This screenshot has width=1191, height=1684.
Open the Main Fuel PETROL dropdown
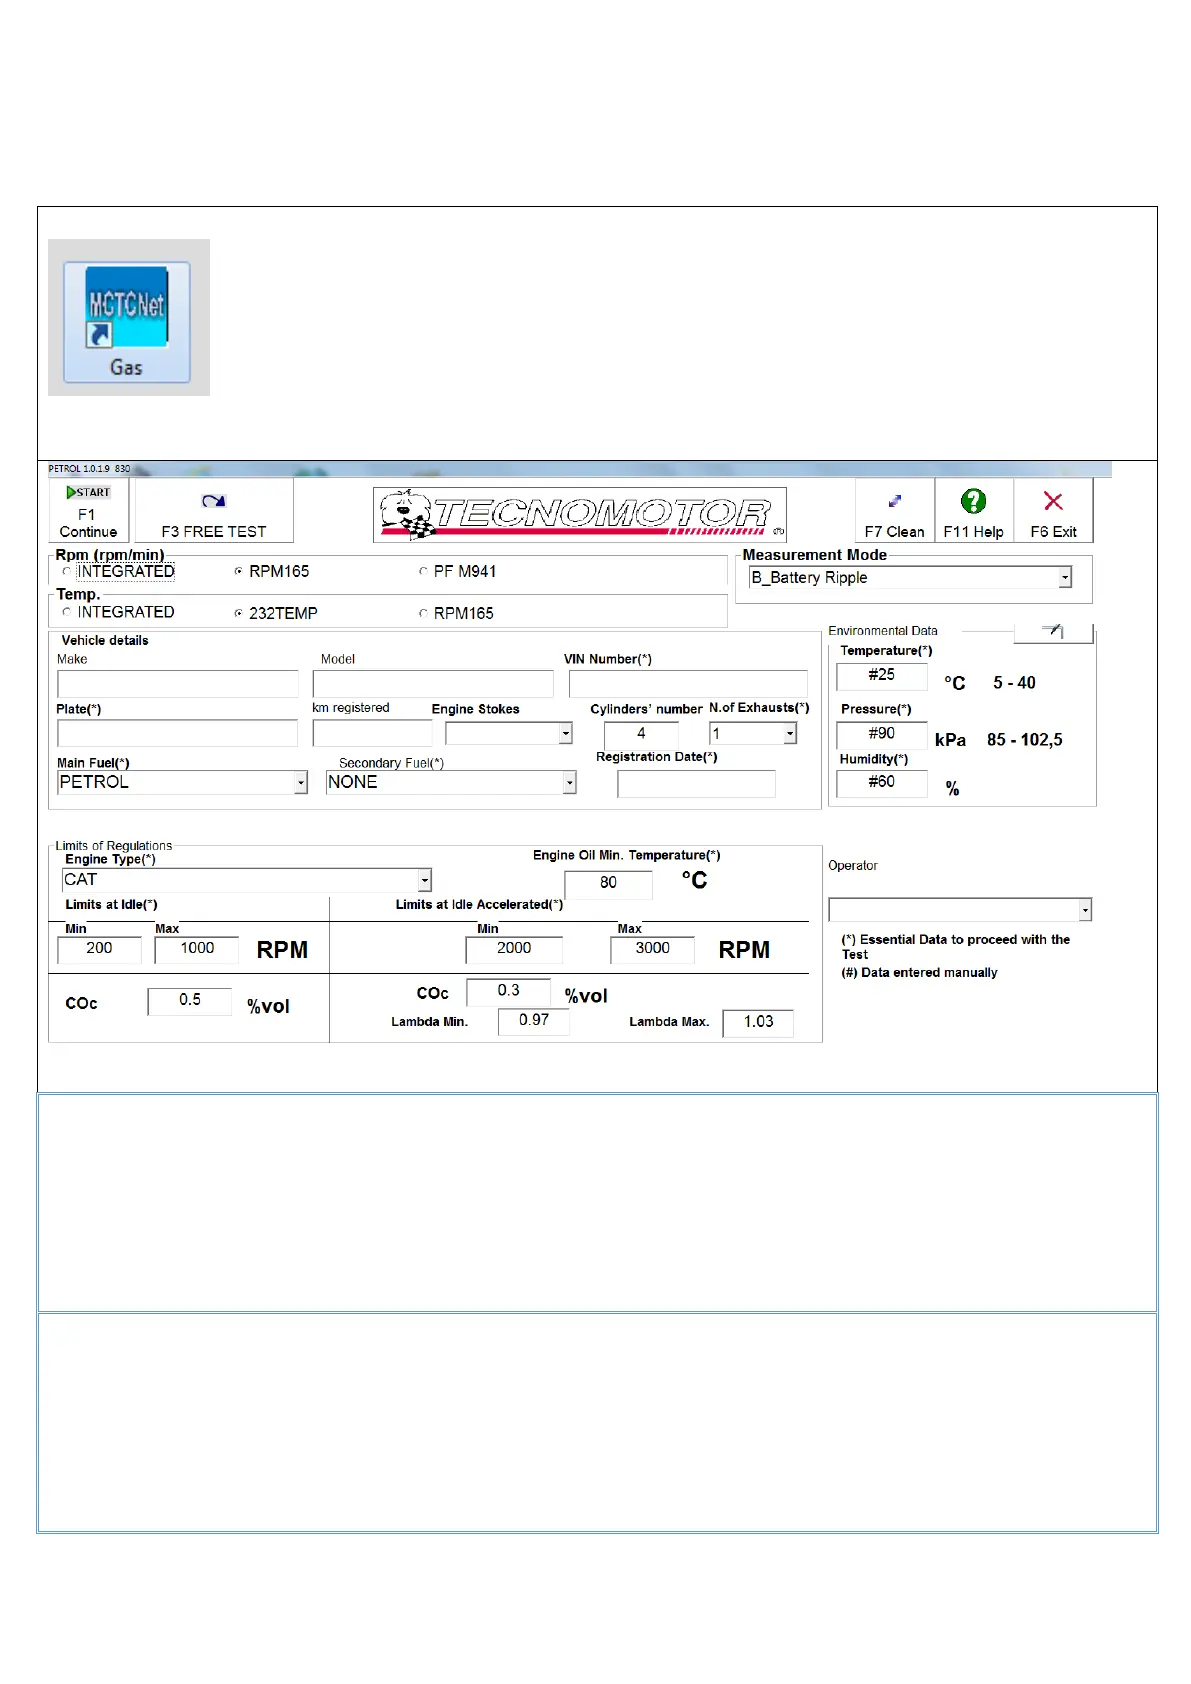click(301, 782)
